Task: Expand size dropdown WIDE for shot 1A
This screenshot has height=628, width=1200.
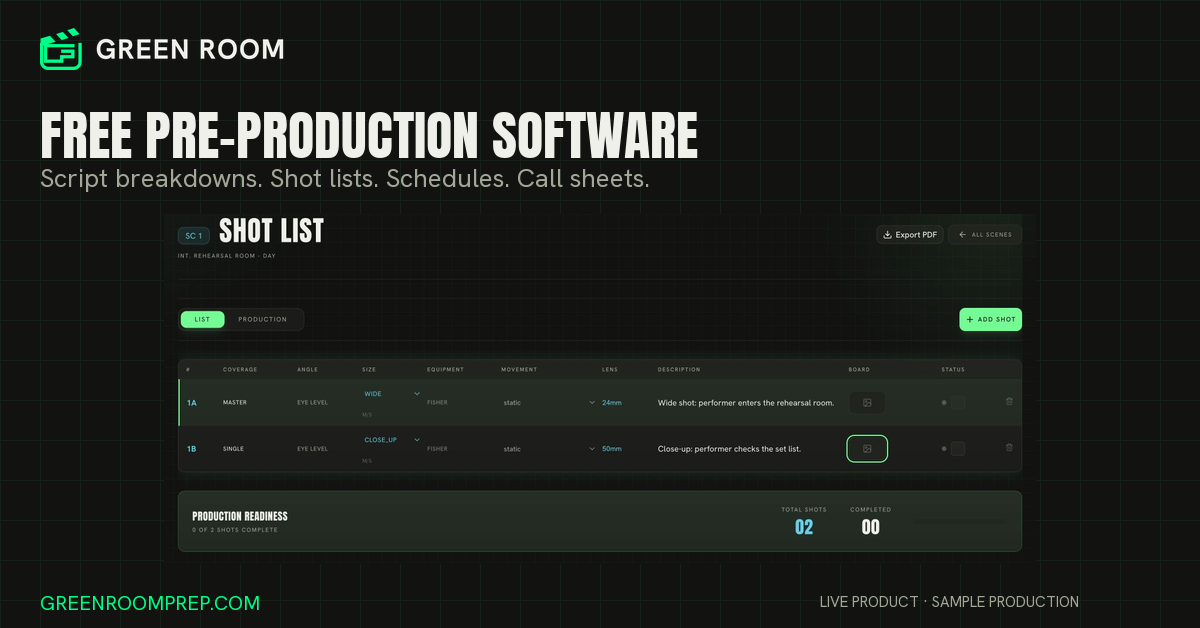Action: pos(391,394)
